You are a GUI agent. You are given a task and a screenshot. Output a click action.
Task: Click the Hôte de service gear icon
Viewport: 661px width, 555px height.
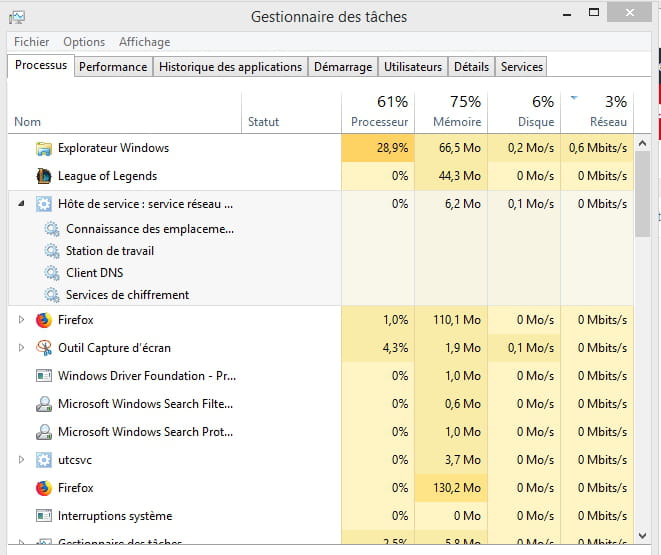pyautogui.click(x=44, y=204)
